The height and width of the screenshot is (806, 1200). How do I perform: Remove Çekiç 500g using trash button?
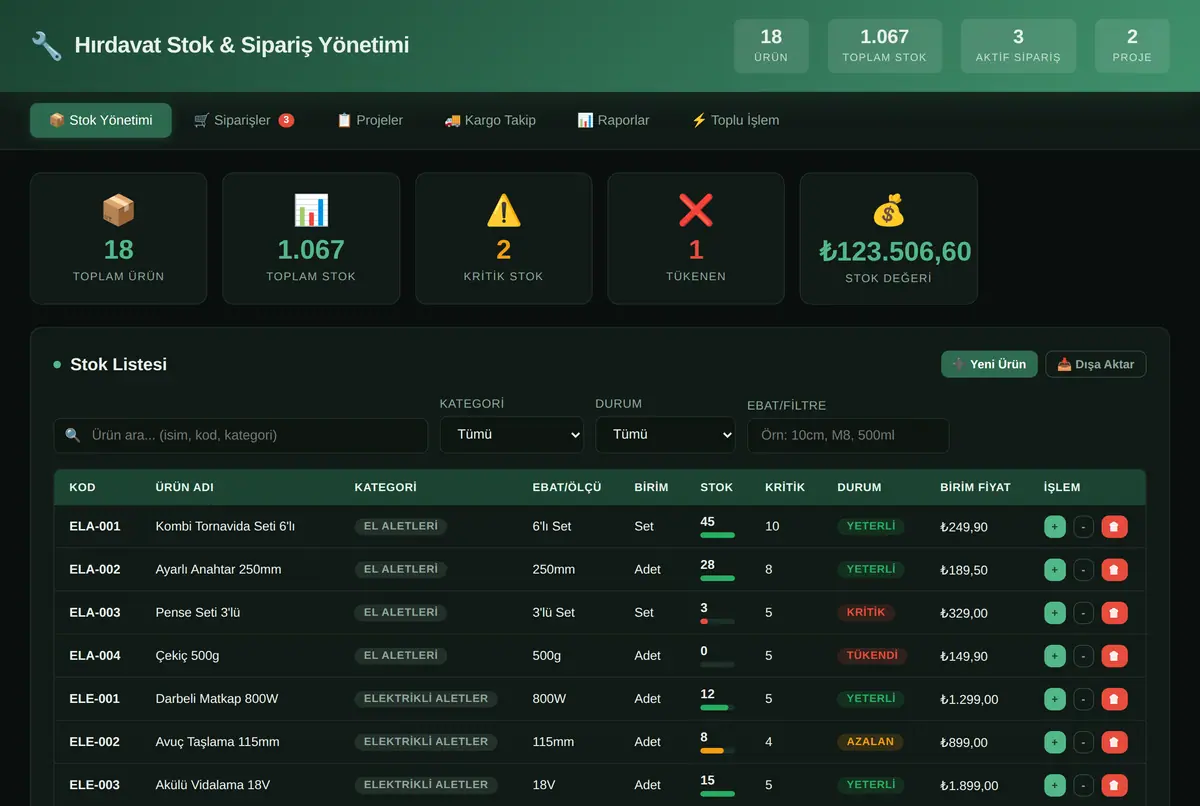[1115, 656]
